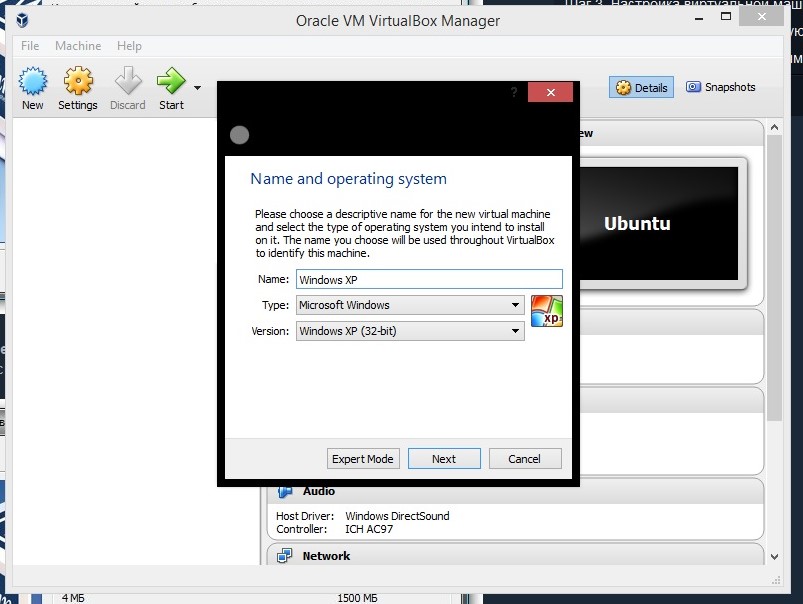The image size is (803, 604).
Task: Open the Type dropdown Microsoft Windows
Action: pos(410,305)
